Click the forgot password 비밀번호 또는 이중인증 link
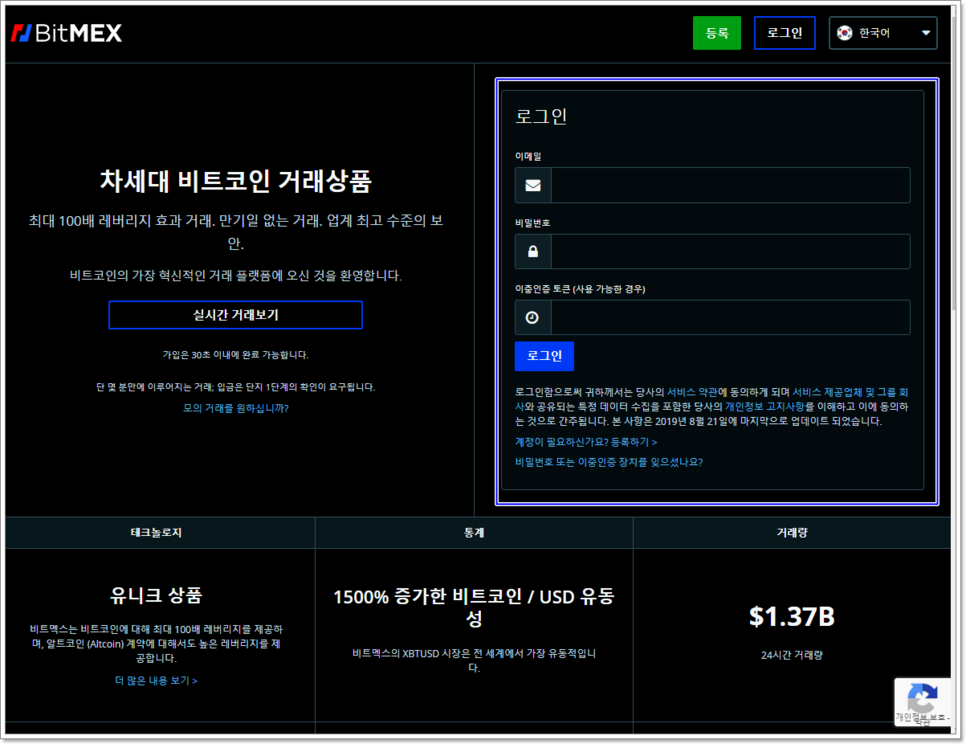The image size is (966, 744). pyautogui.click(x=609, y=463)
